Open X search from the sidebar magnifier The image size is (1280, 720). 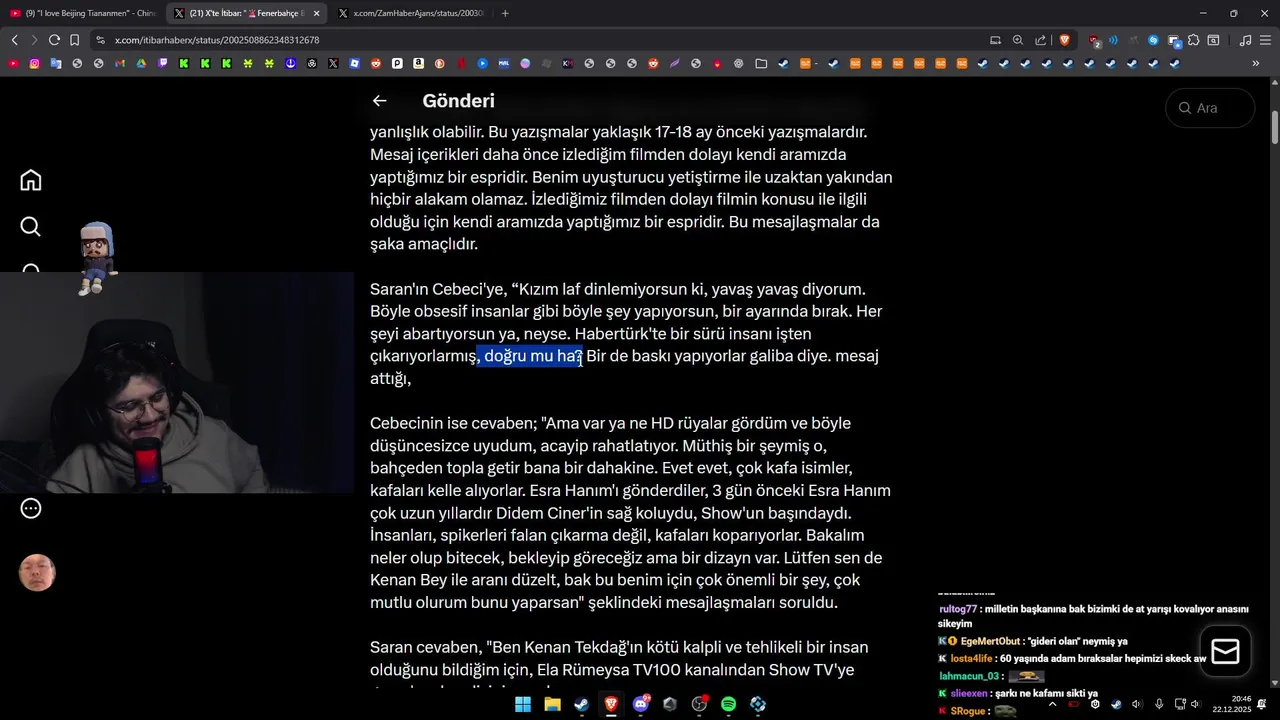(31, 226)
